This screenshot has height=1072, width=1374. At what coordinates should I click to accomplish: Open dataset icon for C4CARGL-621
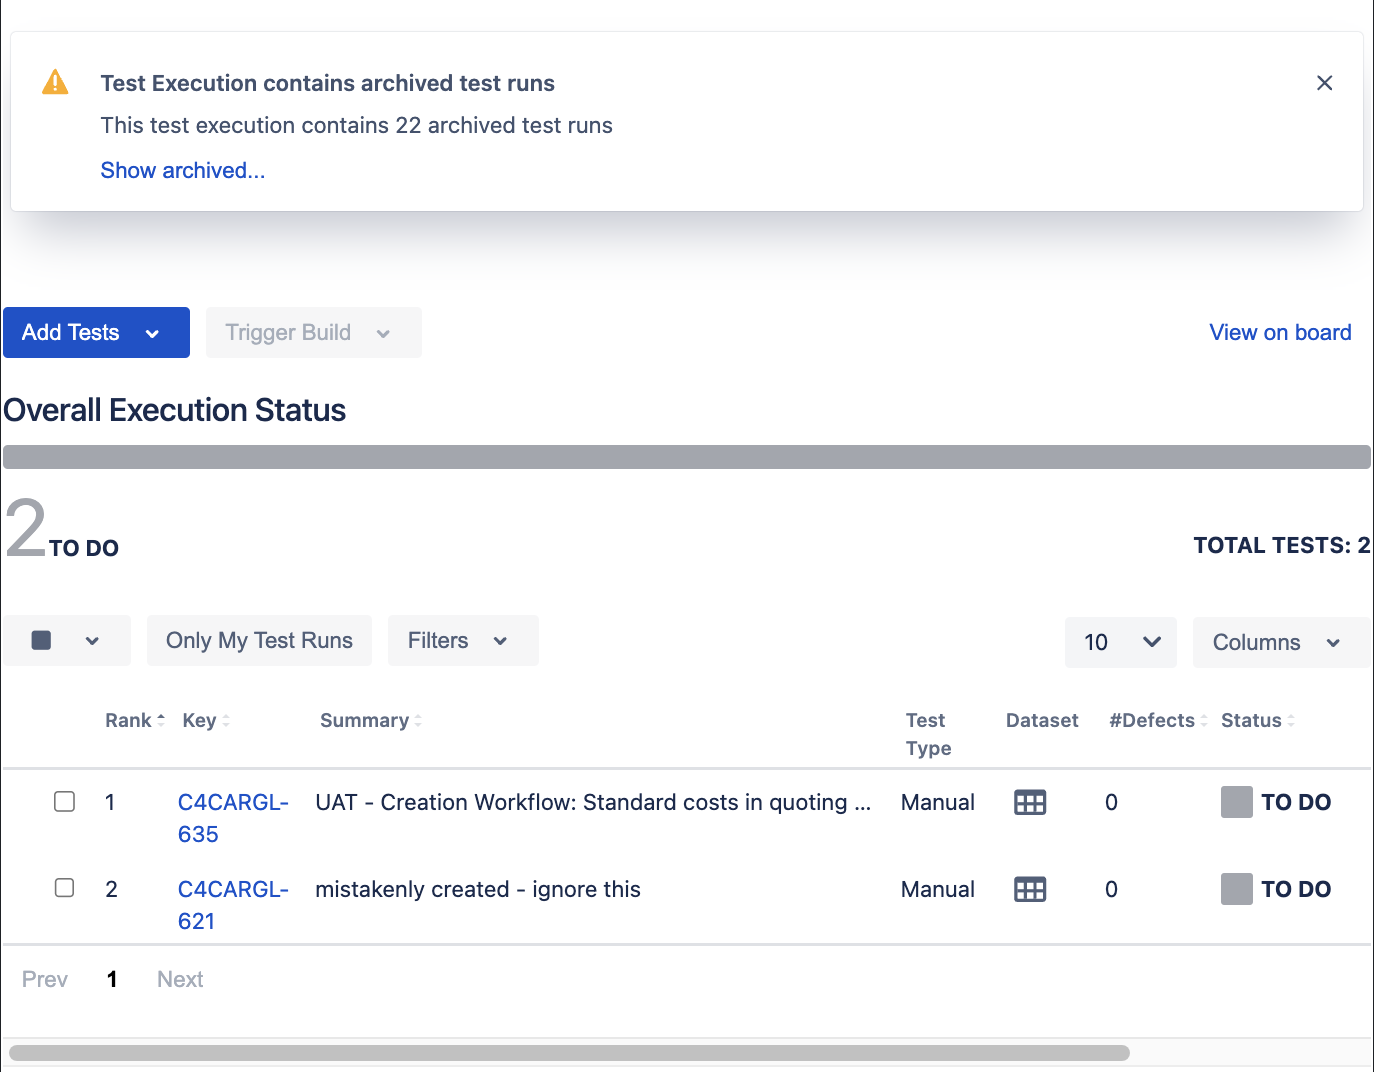(1029, 889)
